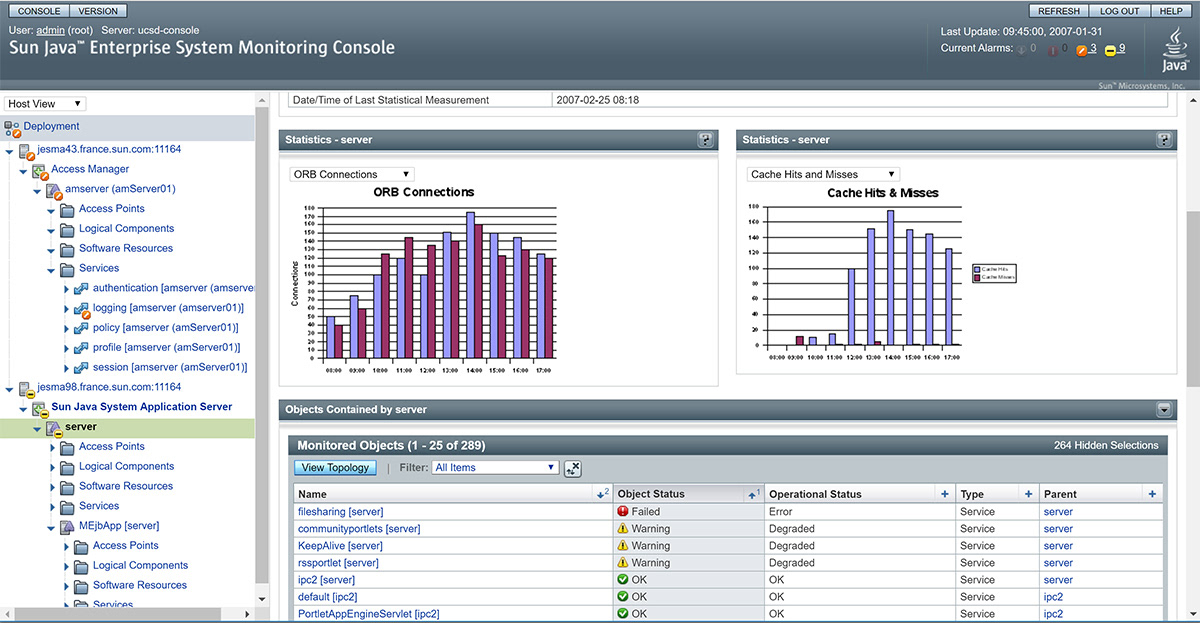Click help icon on the Cache Hits statistics panel
The height and width of the screenshot is (623, 1200).
pyautogui.click(x=1164, y=140)
